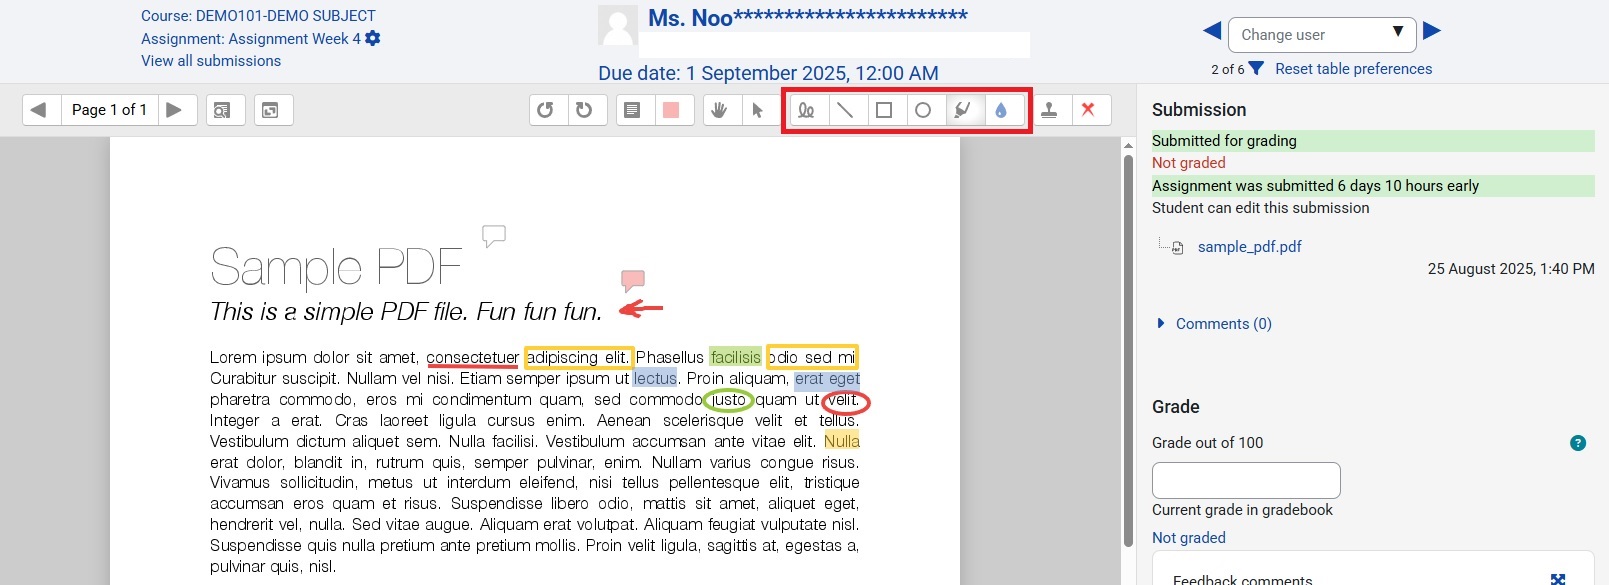The width and height of the screenshot is (1609, 585).
Task: Select the Comment tool icon
Action: pyautogui.click(x=632, y=110)
